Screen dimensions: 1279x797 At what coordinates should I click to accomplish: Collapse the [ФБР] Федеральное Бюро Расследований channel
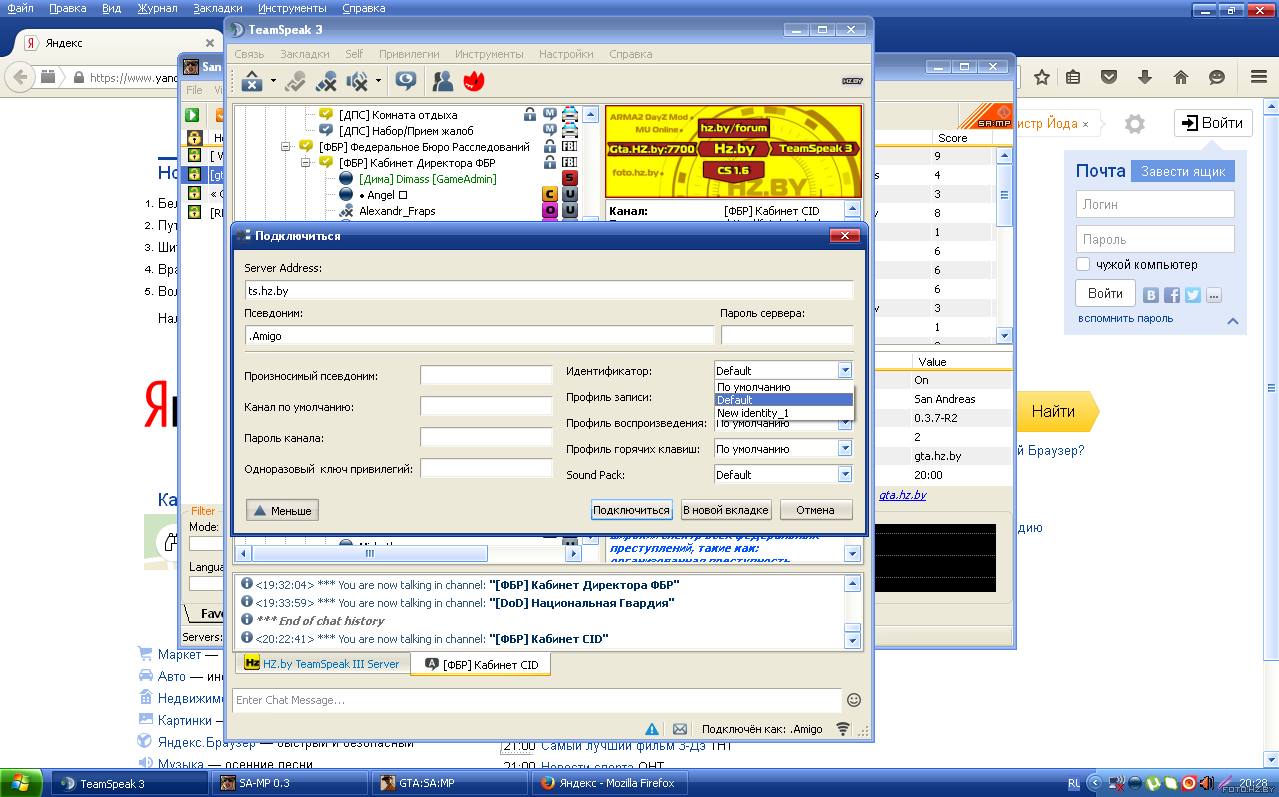(x=286, y=147)
